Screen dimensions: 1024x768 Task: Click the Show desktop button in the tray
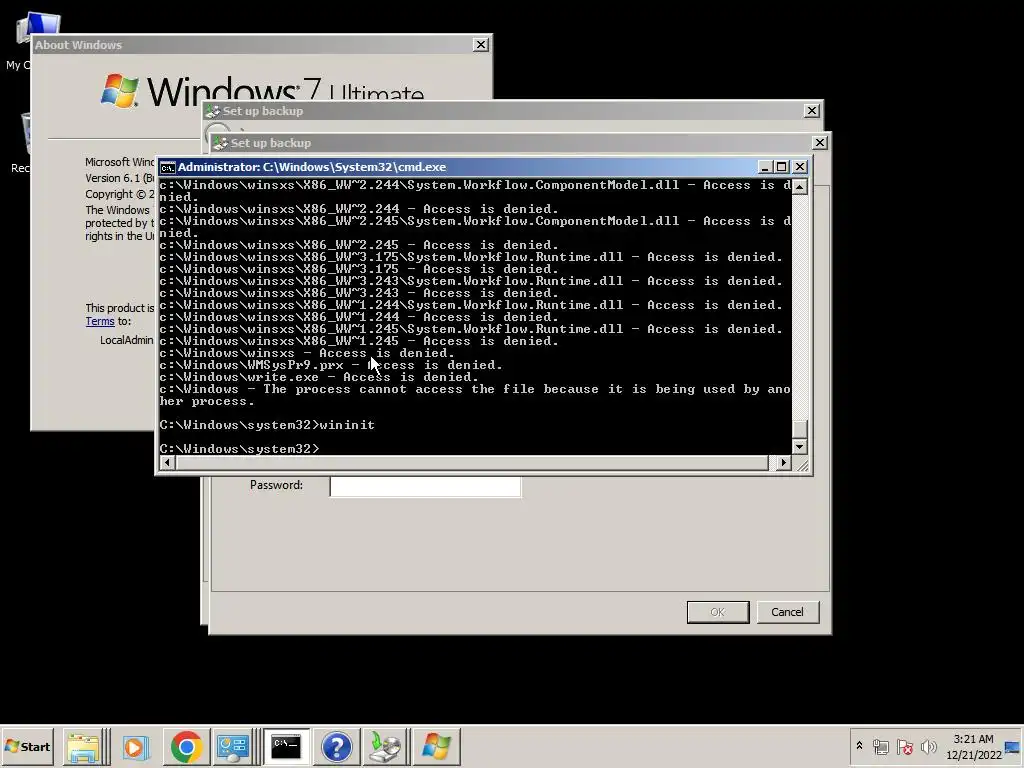point(1013,747)
